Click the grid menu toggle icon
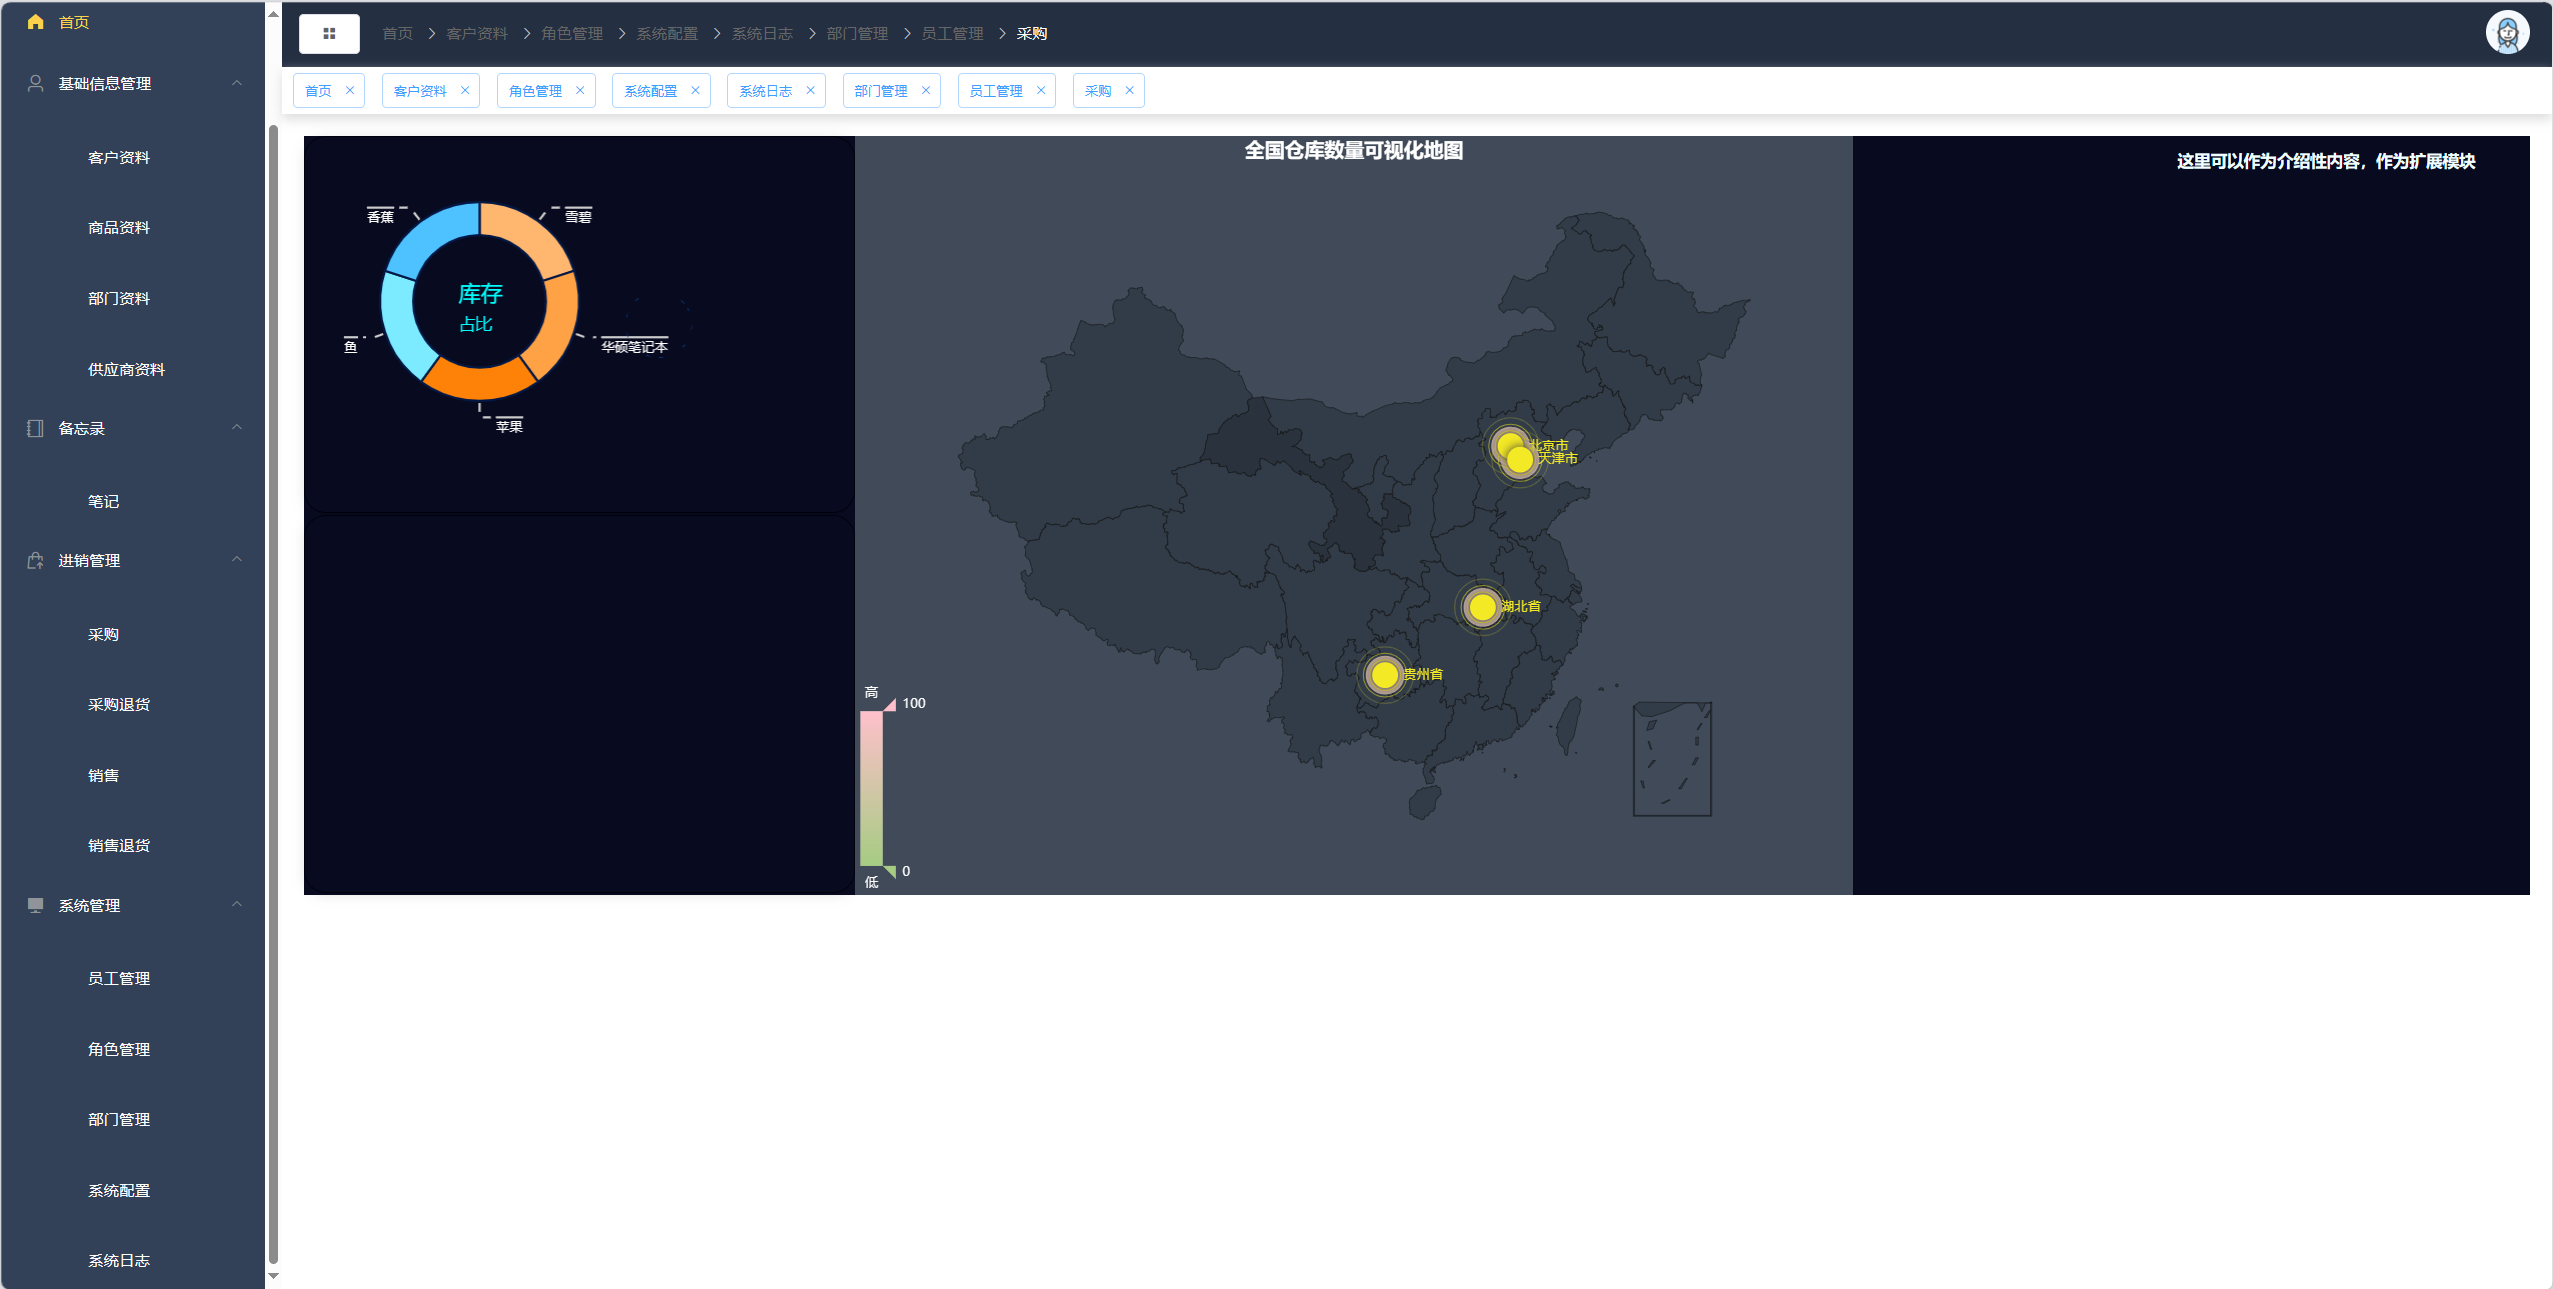The height and width of the screenshot is (1289, 2553). pos(329,34)
